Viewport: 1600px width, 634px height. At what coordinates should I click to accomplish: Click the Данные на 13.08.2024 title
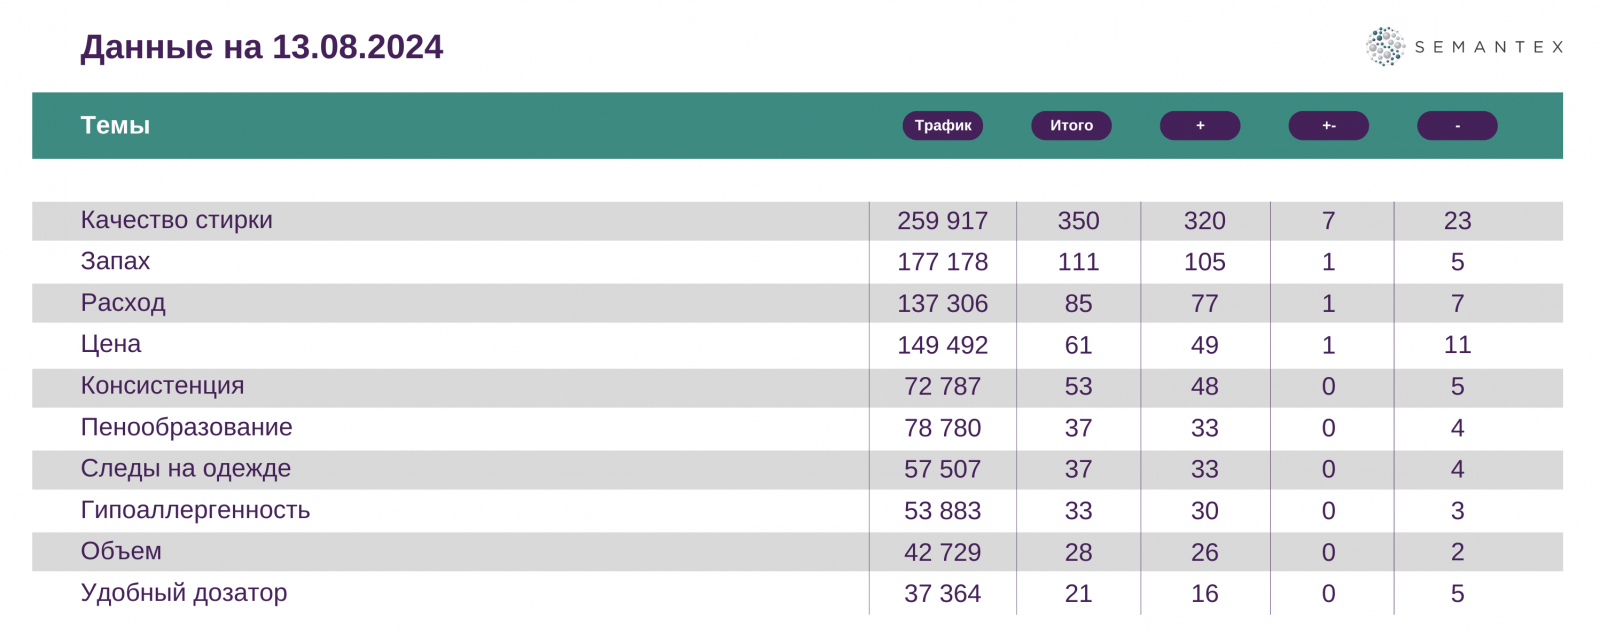(x=262, y=47)
